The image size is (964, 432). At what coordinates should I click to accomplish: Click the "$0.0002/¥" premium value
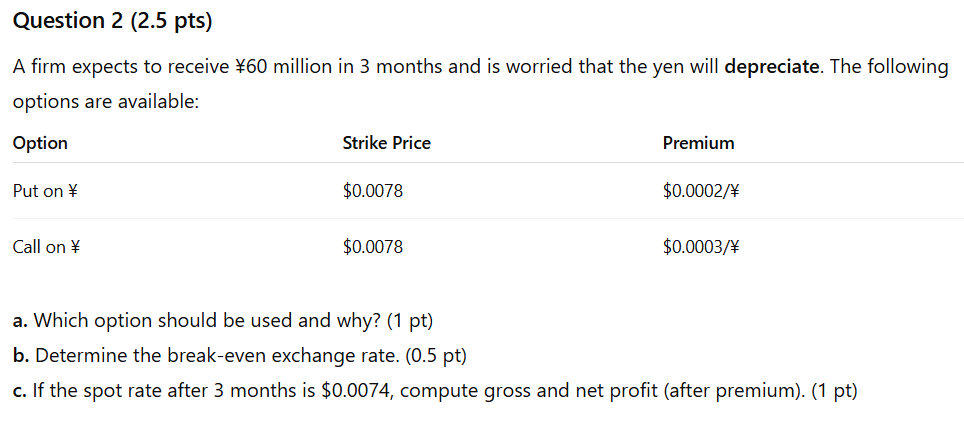700,190
